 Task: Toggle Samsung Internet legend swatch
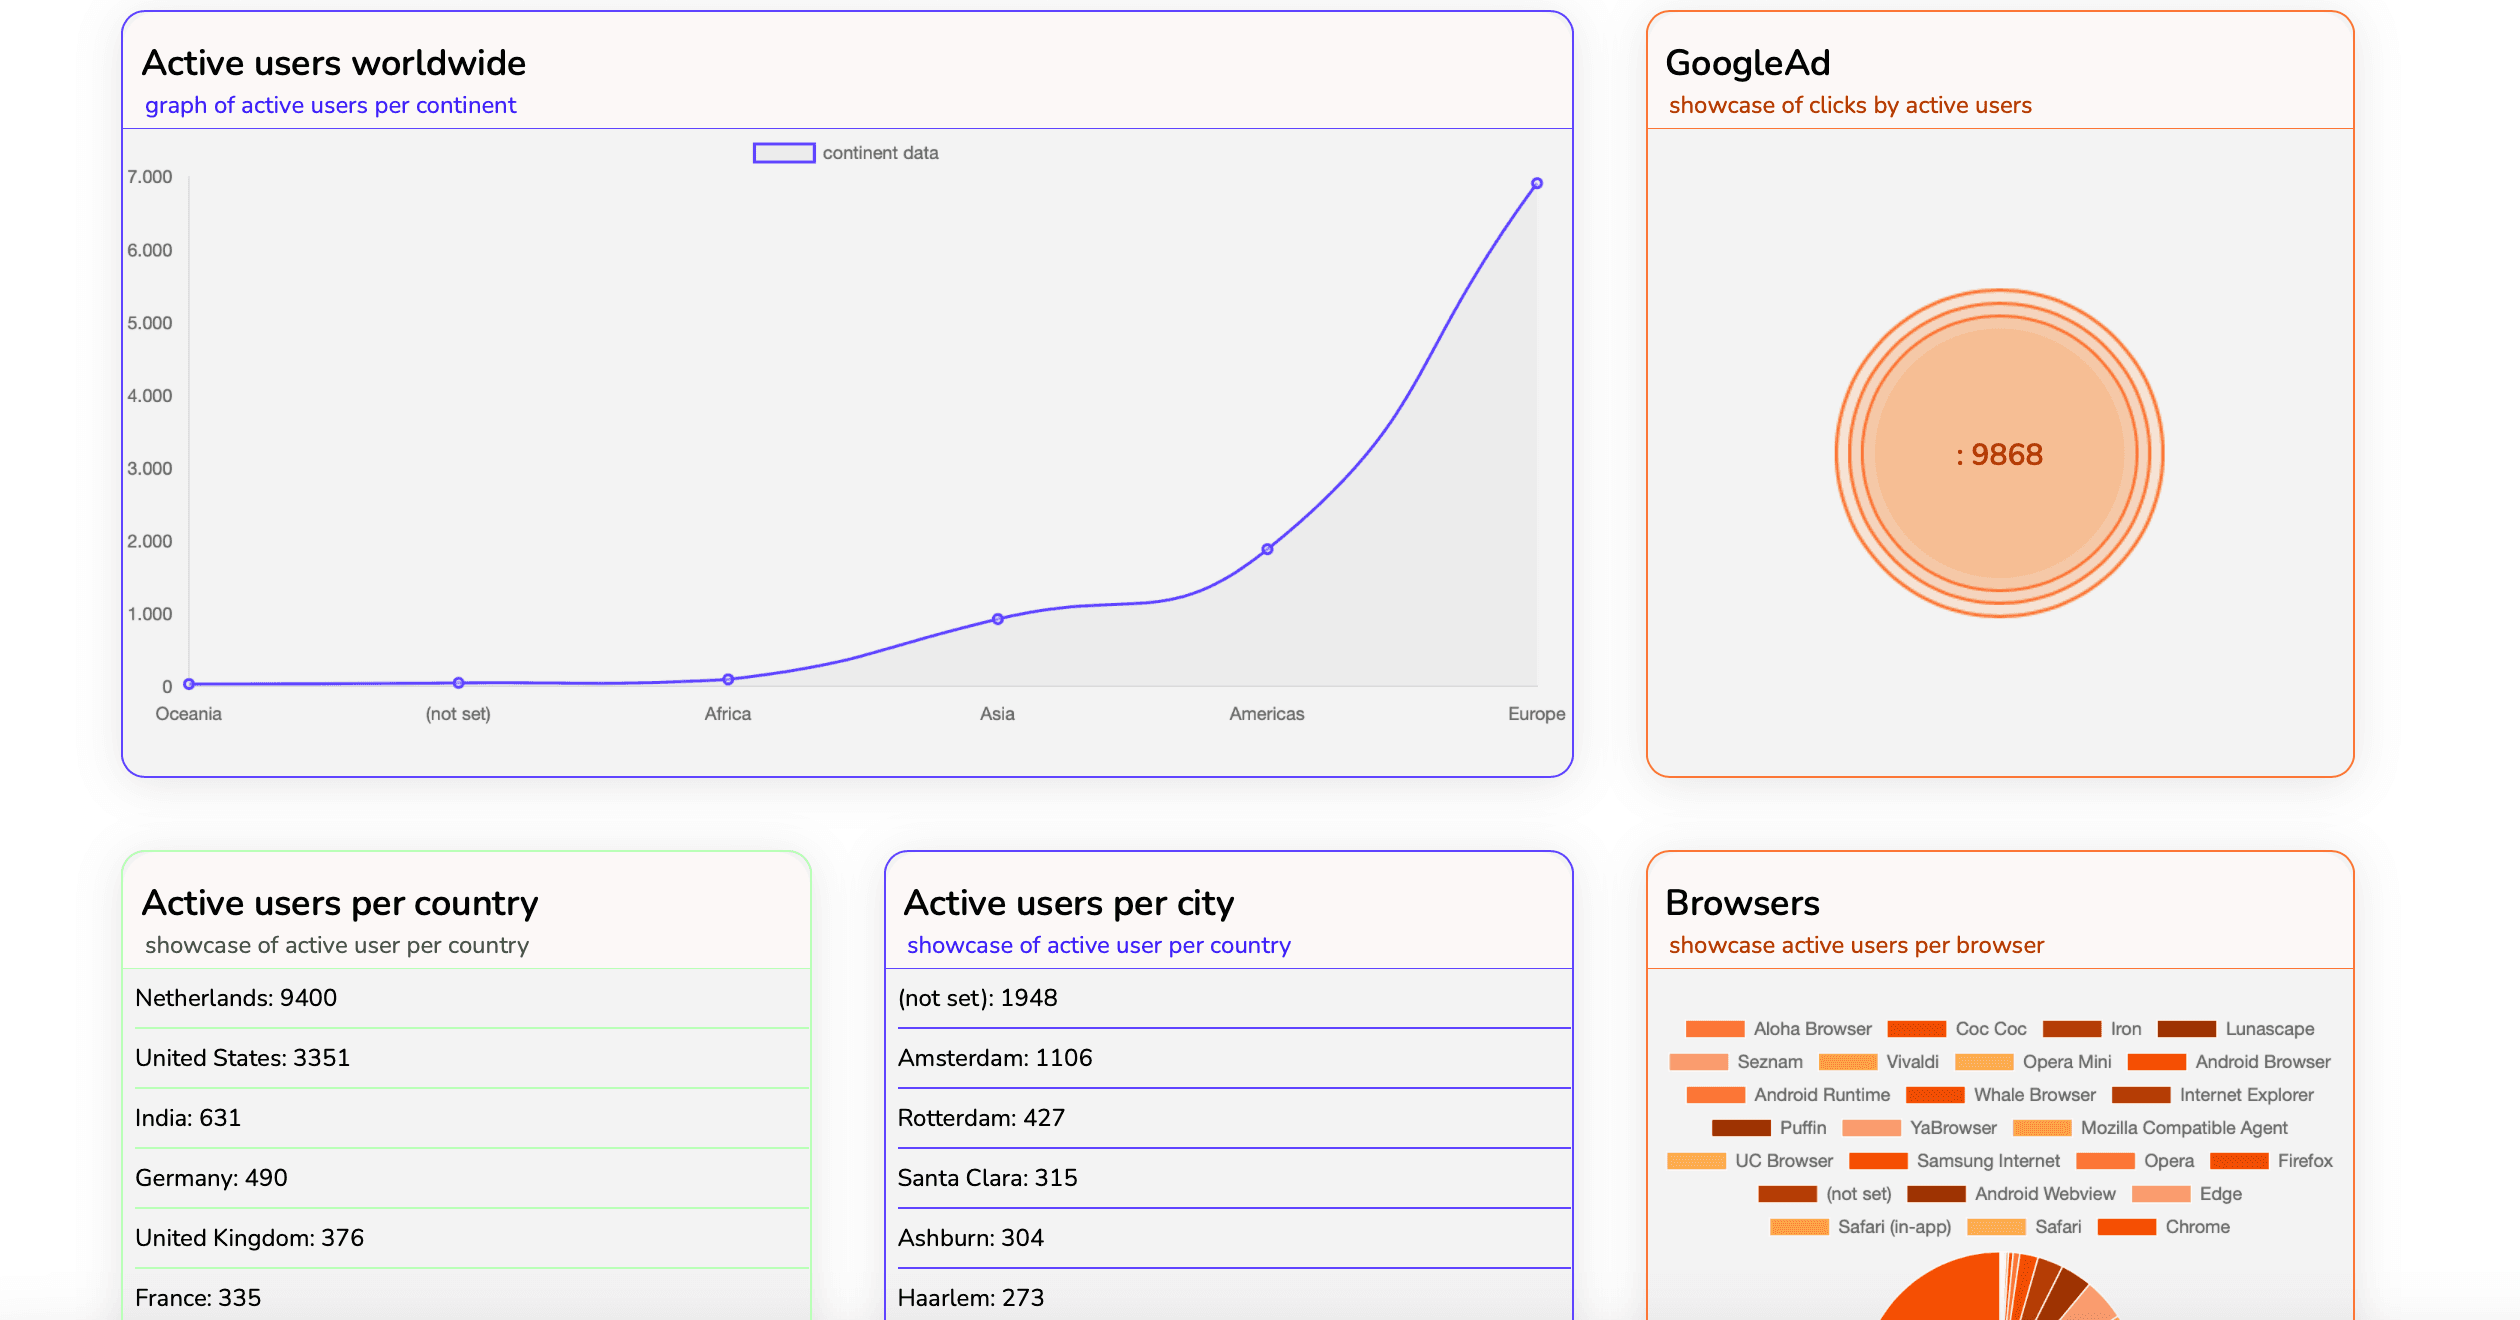coord(1878,1161)
